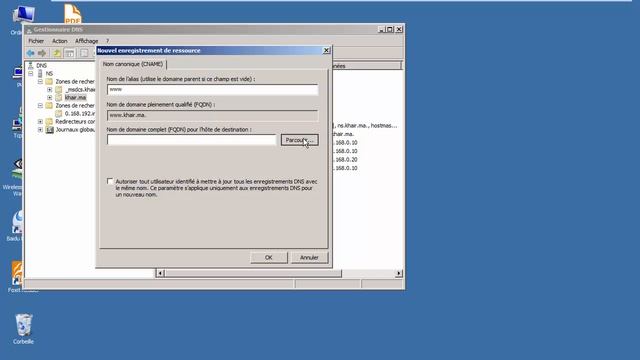Click the read-only www.khair.ma. FQDN field

(212, 116)
